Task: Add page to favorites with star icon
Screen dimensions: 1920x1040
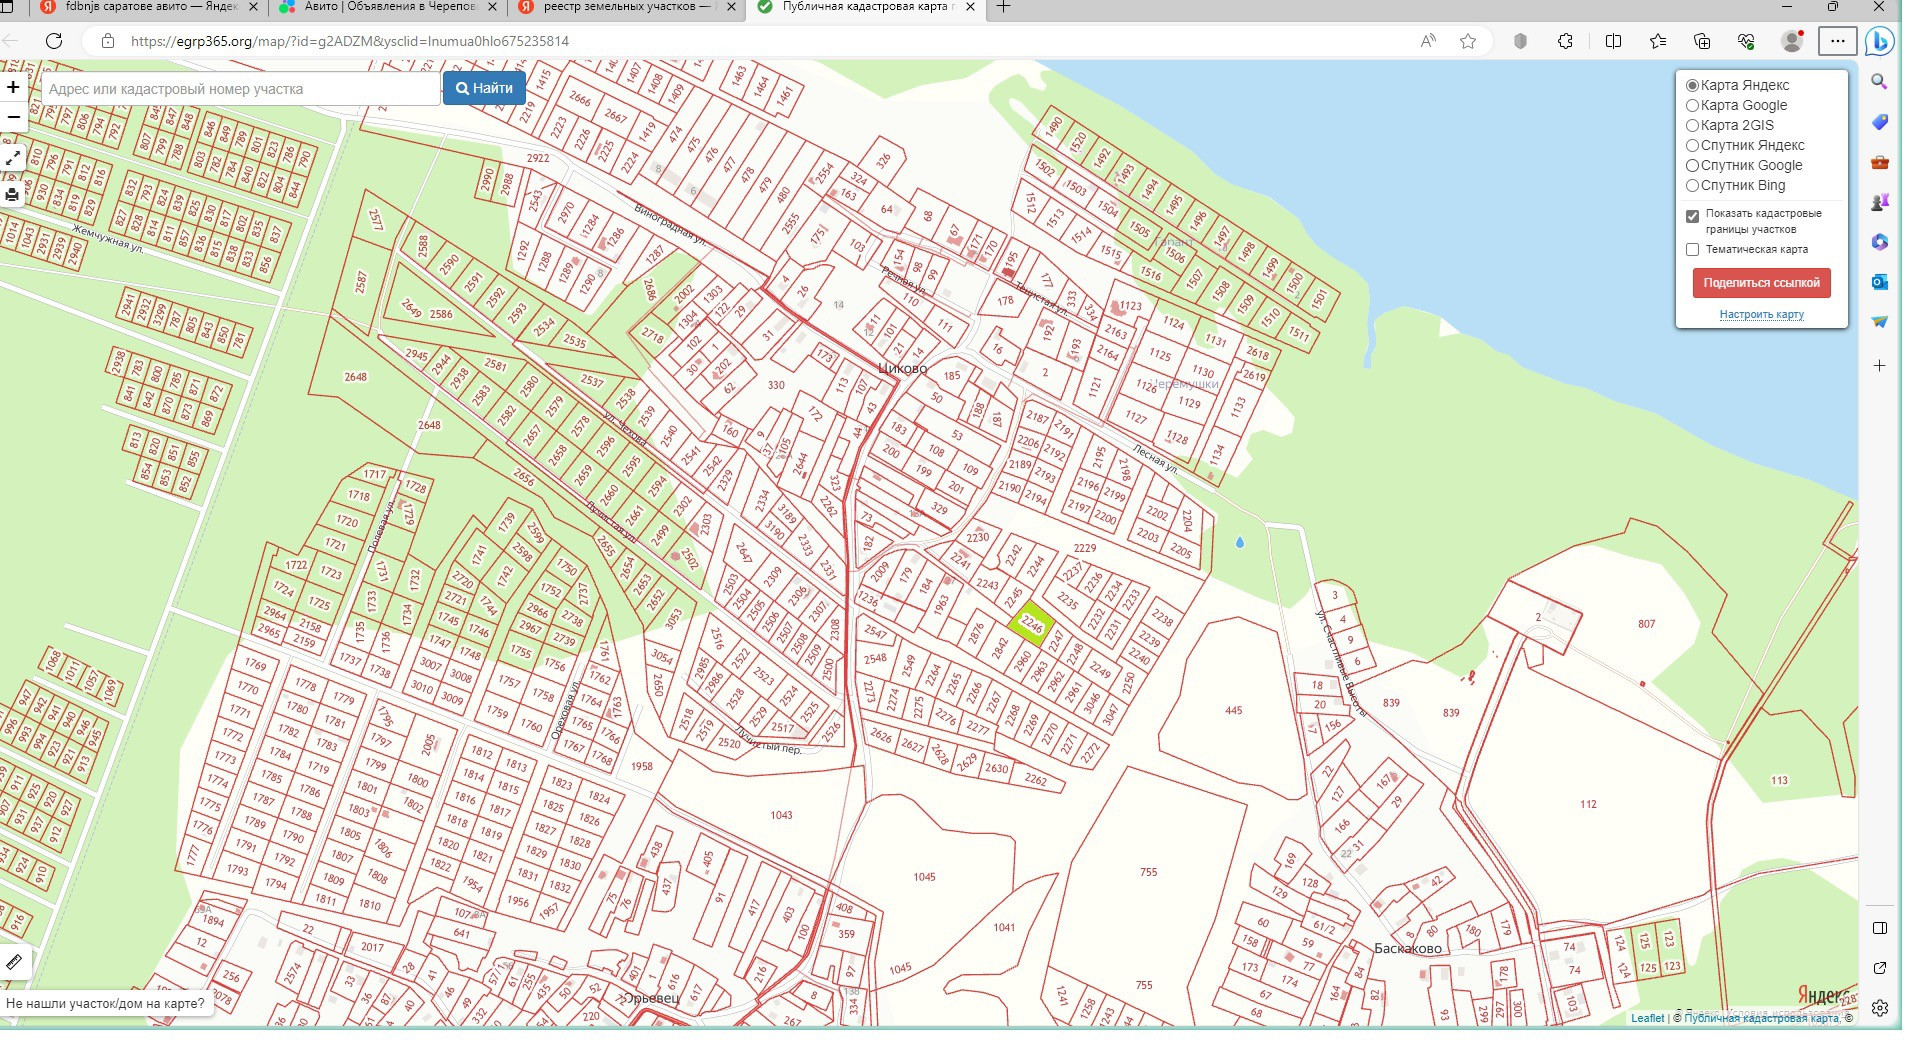Action: click(x=1467, y=41)
